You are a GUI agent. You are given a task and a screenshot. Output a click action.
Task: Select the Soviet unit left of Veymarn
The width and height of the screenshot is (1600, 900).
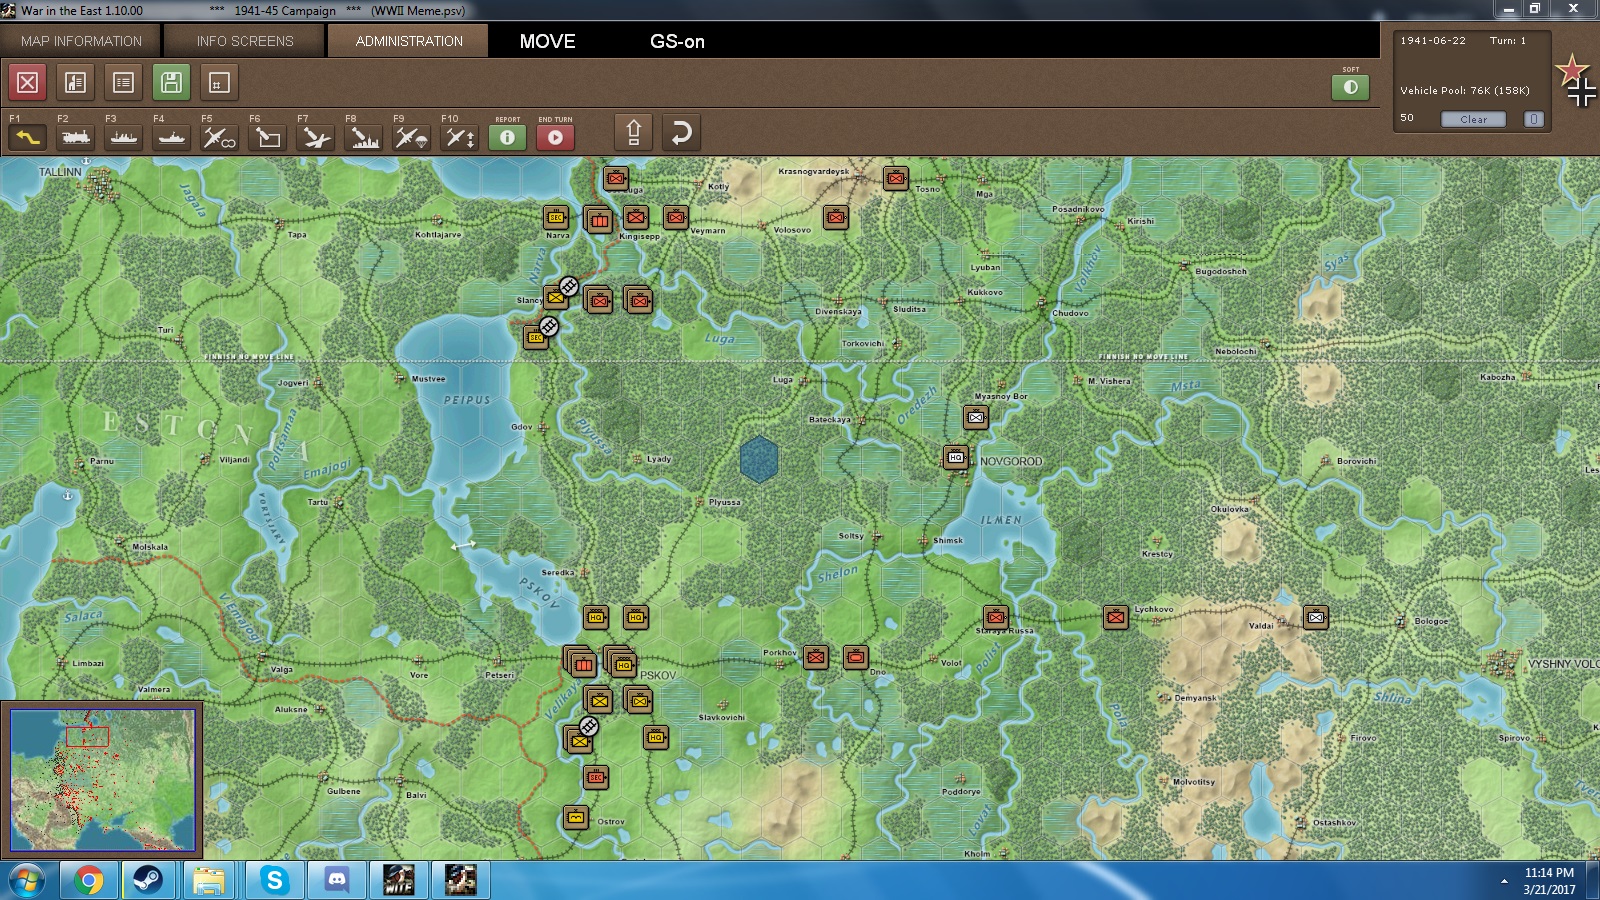(676, 217)
